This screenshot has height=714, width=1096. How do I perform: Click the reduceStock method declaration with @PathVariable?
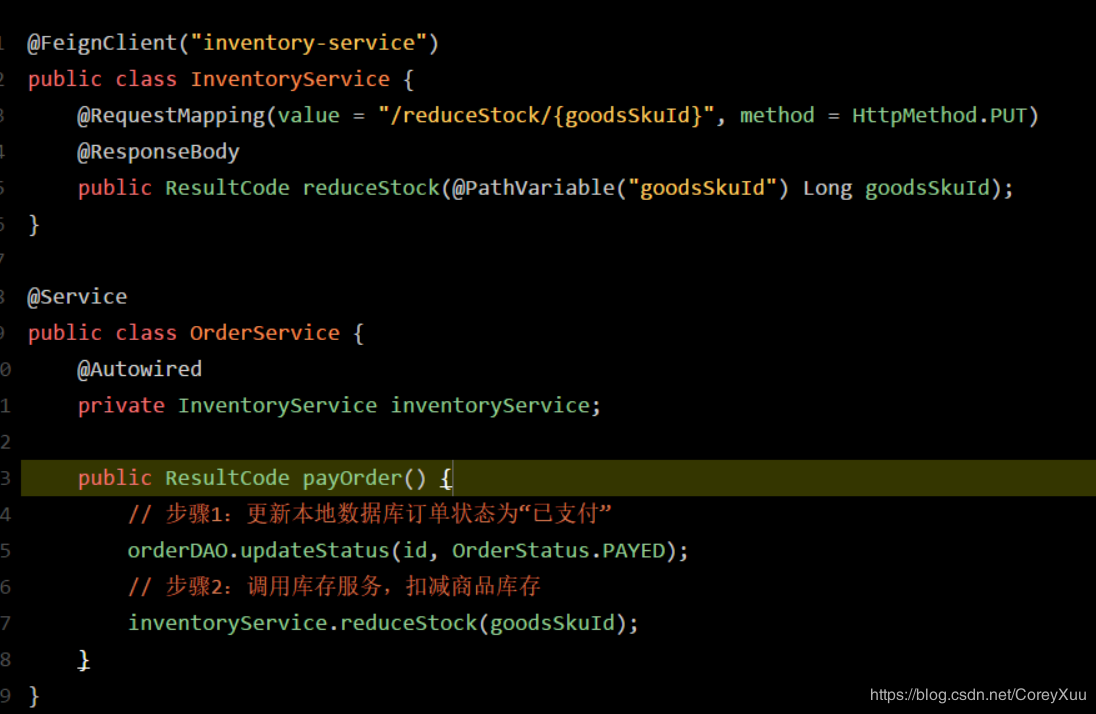coord(545,188)
